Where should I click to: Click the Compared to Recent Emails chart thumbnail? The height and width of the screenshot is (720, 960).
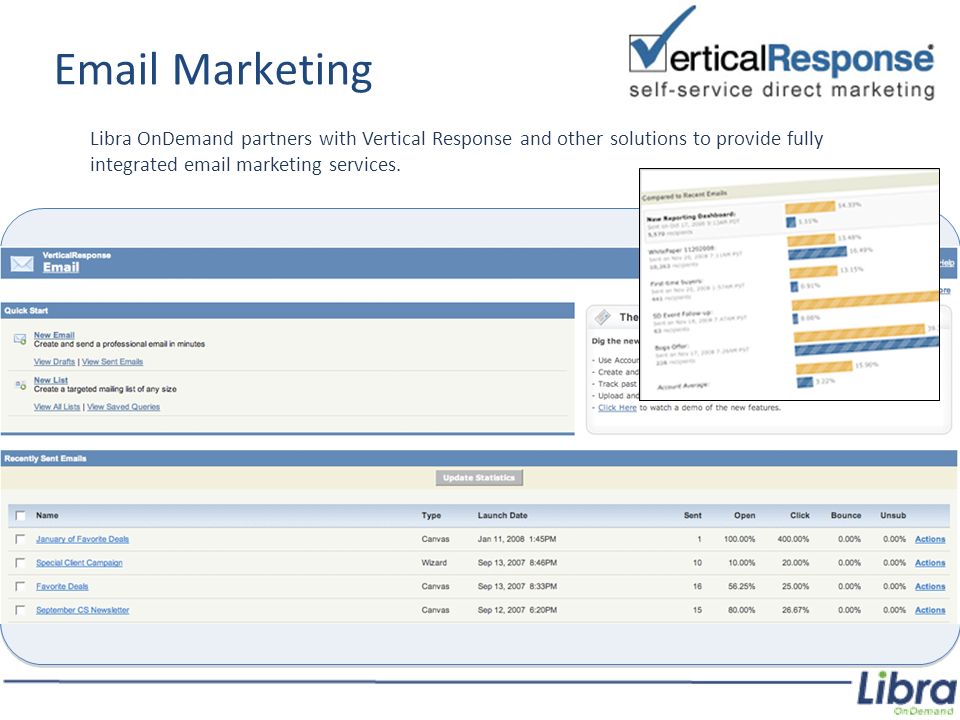point(789,285)
